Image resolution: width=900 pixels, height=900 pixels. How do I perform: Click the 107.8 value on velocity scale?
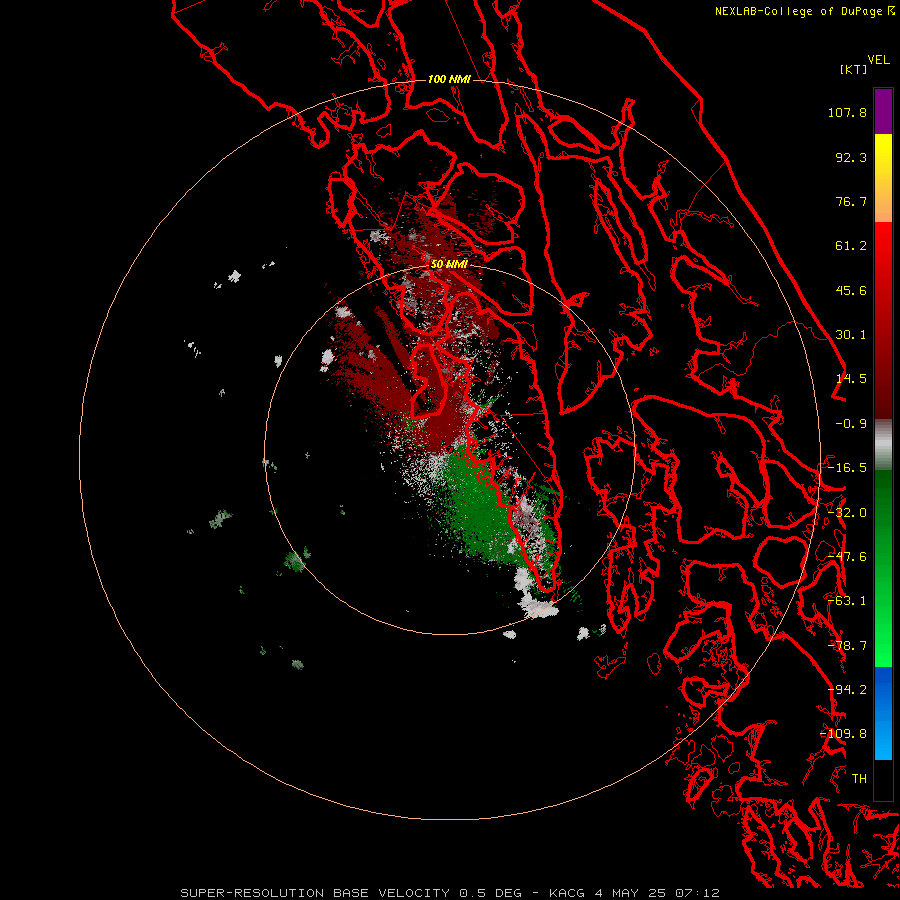(847, 112)
